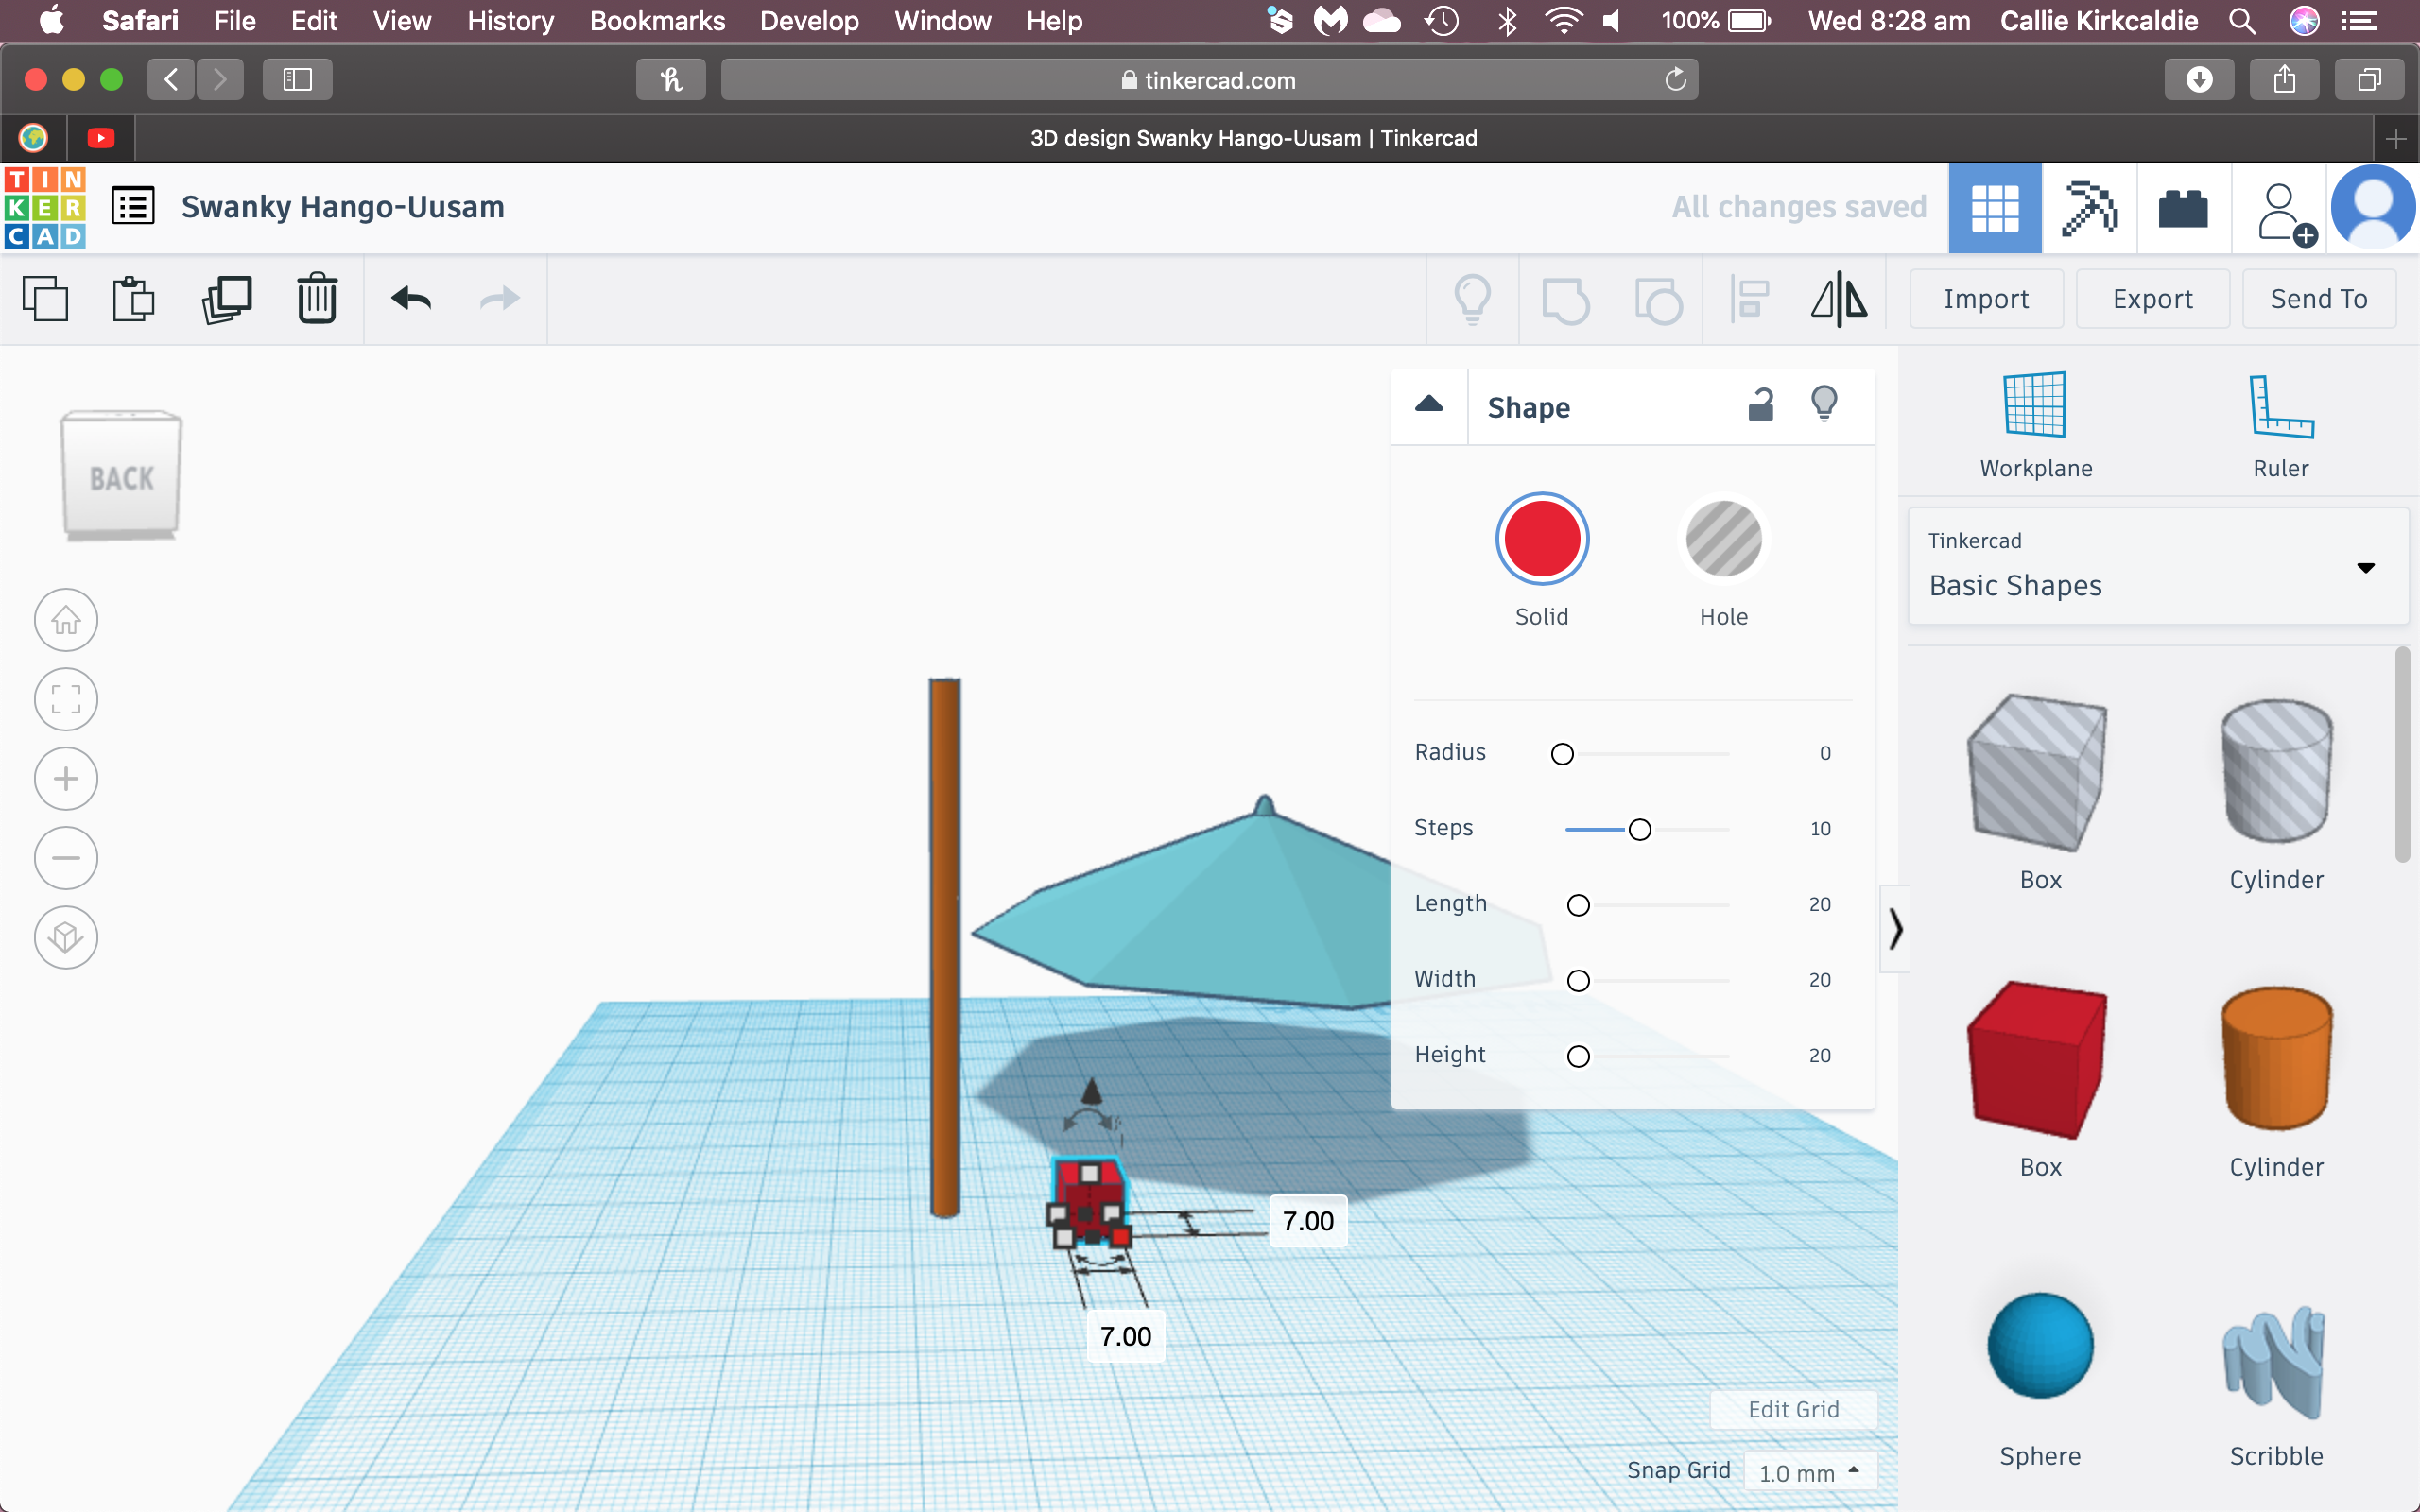Set shape to Hole
Viewport: 2420px width, 1512px height.
point(1724,539)
